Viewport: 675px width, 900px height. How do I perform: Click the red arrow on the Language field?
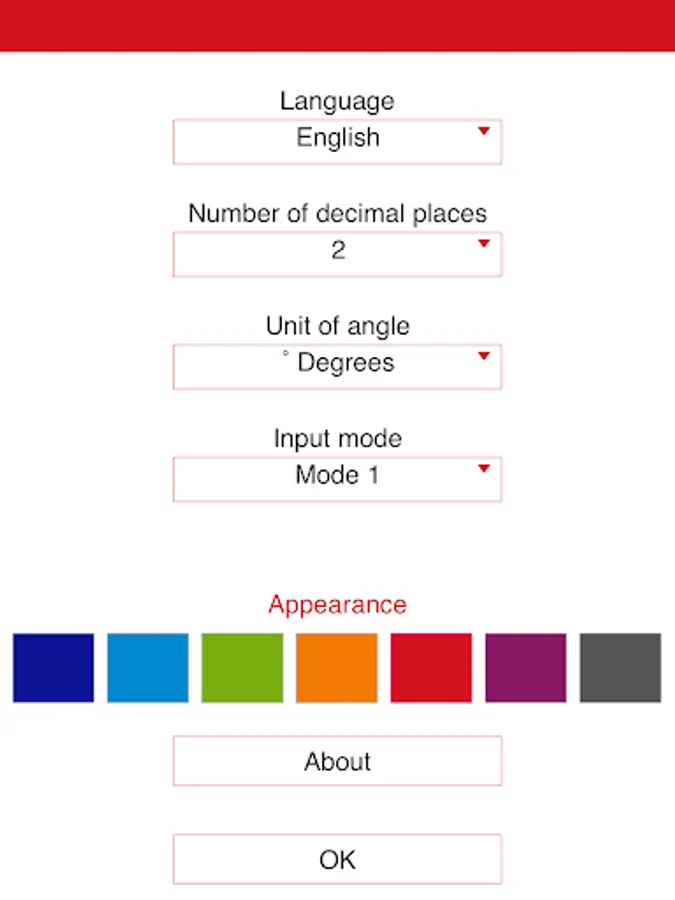pos(484,131)
